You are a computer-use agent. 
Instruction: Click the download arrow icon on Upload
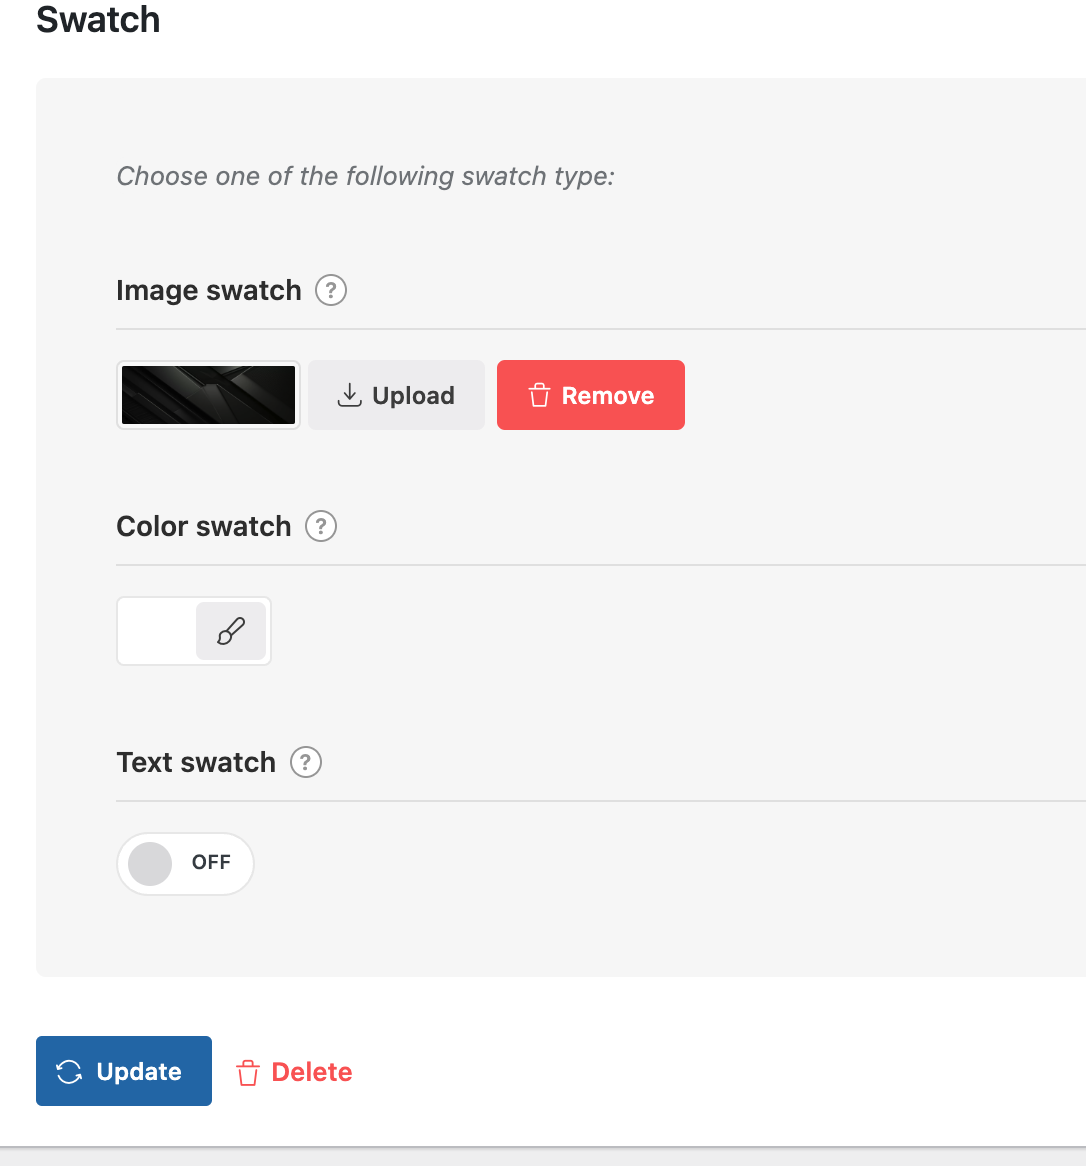[x=349, y=396]
